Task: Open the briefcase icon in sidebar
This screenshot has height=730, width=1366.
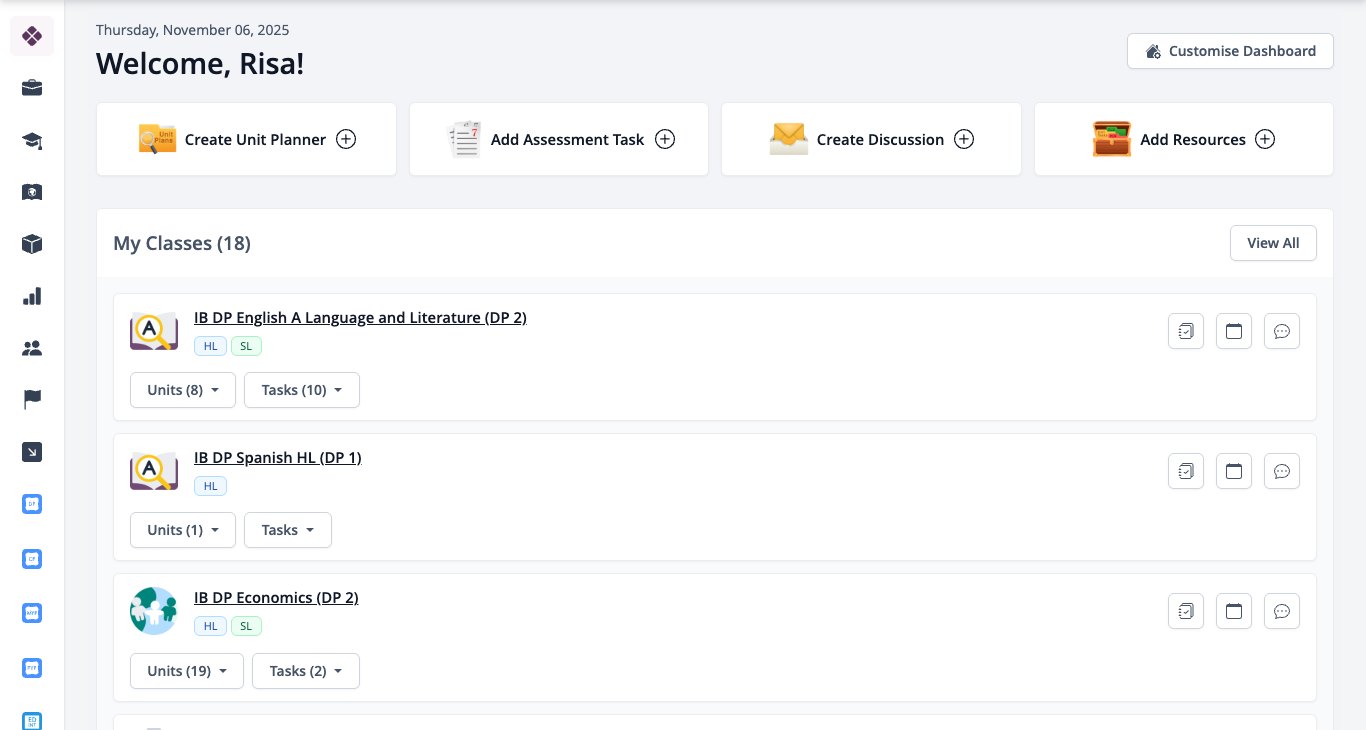Action: click(x=32, y=88)
